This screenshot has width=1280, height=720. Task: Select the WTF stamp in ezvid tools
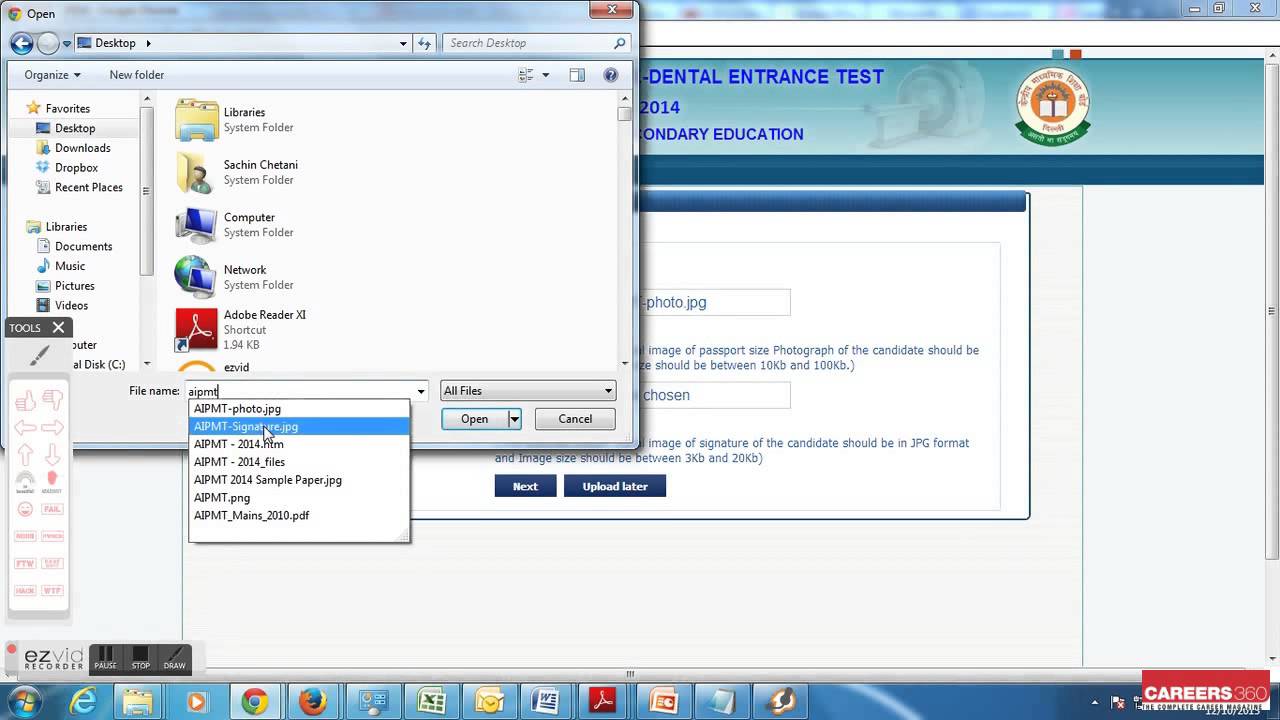[x=52, y=590]
